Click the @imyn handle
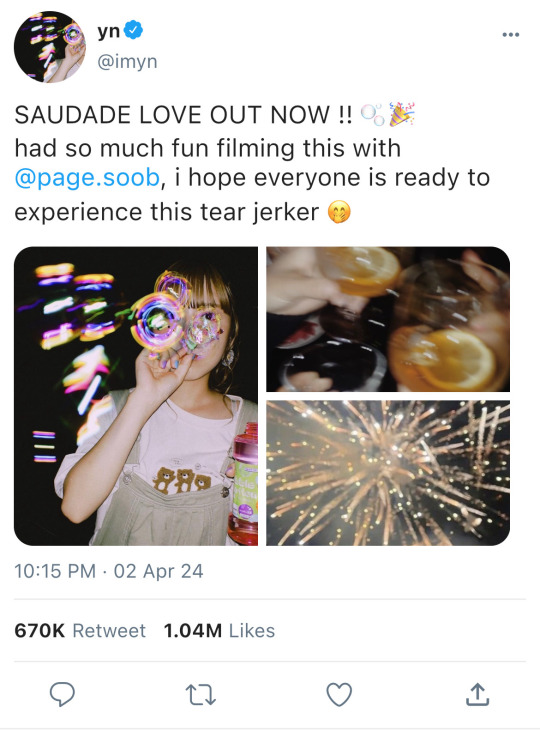The width and height of the screenshot is (540, 737). pos(127,62)
